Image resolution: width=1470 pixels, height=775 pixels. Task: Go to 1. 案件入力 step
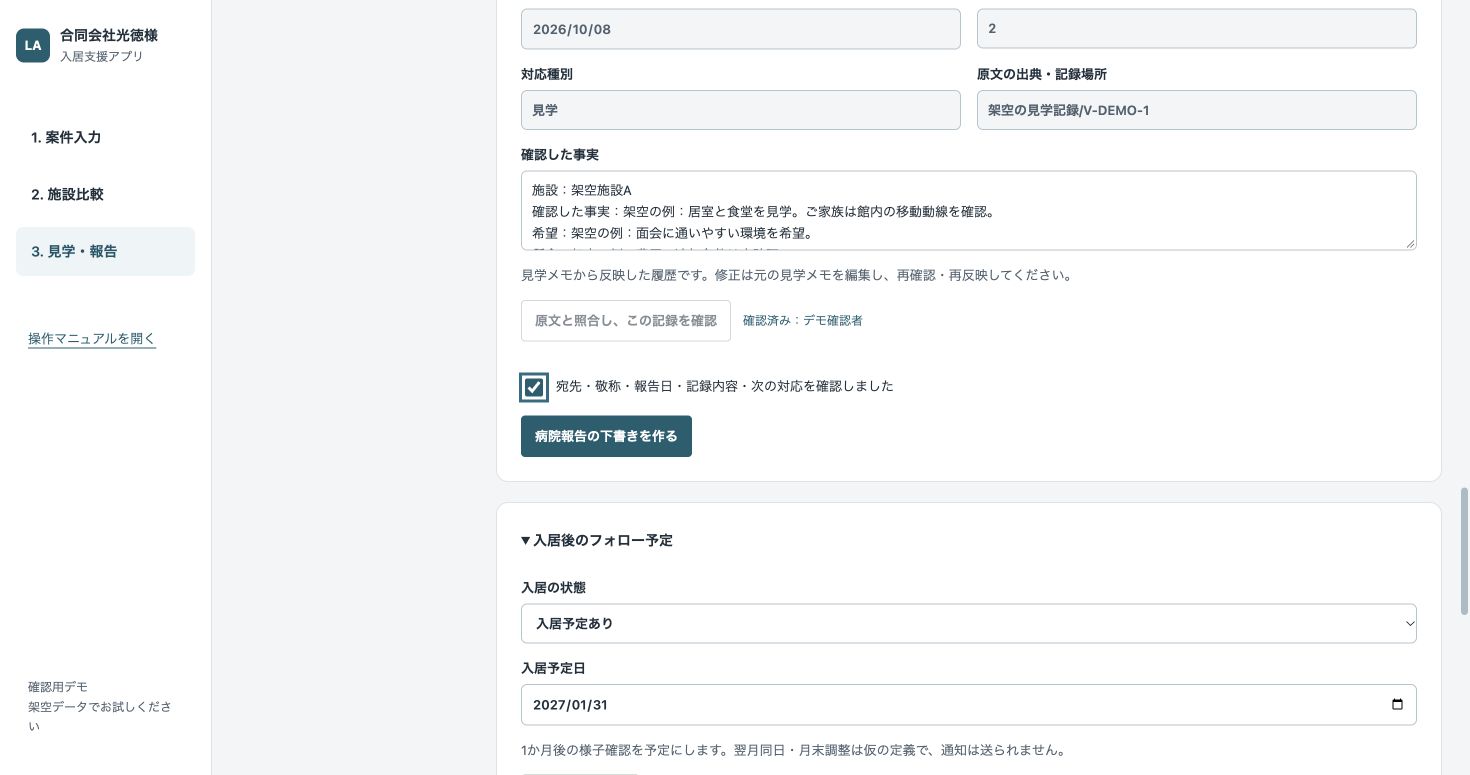point(105,137)
